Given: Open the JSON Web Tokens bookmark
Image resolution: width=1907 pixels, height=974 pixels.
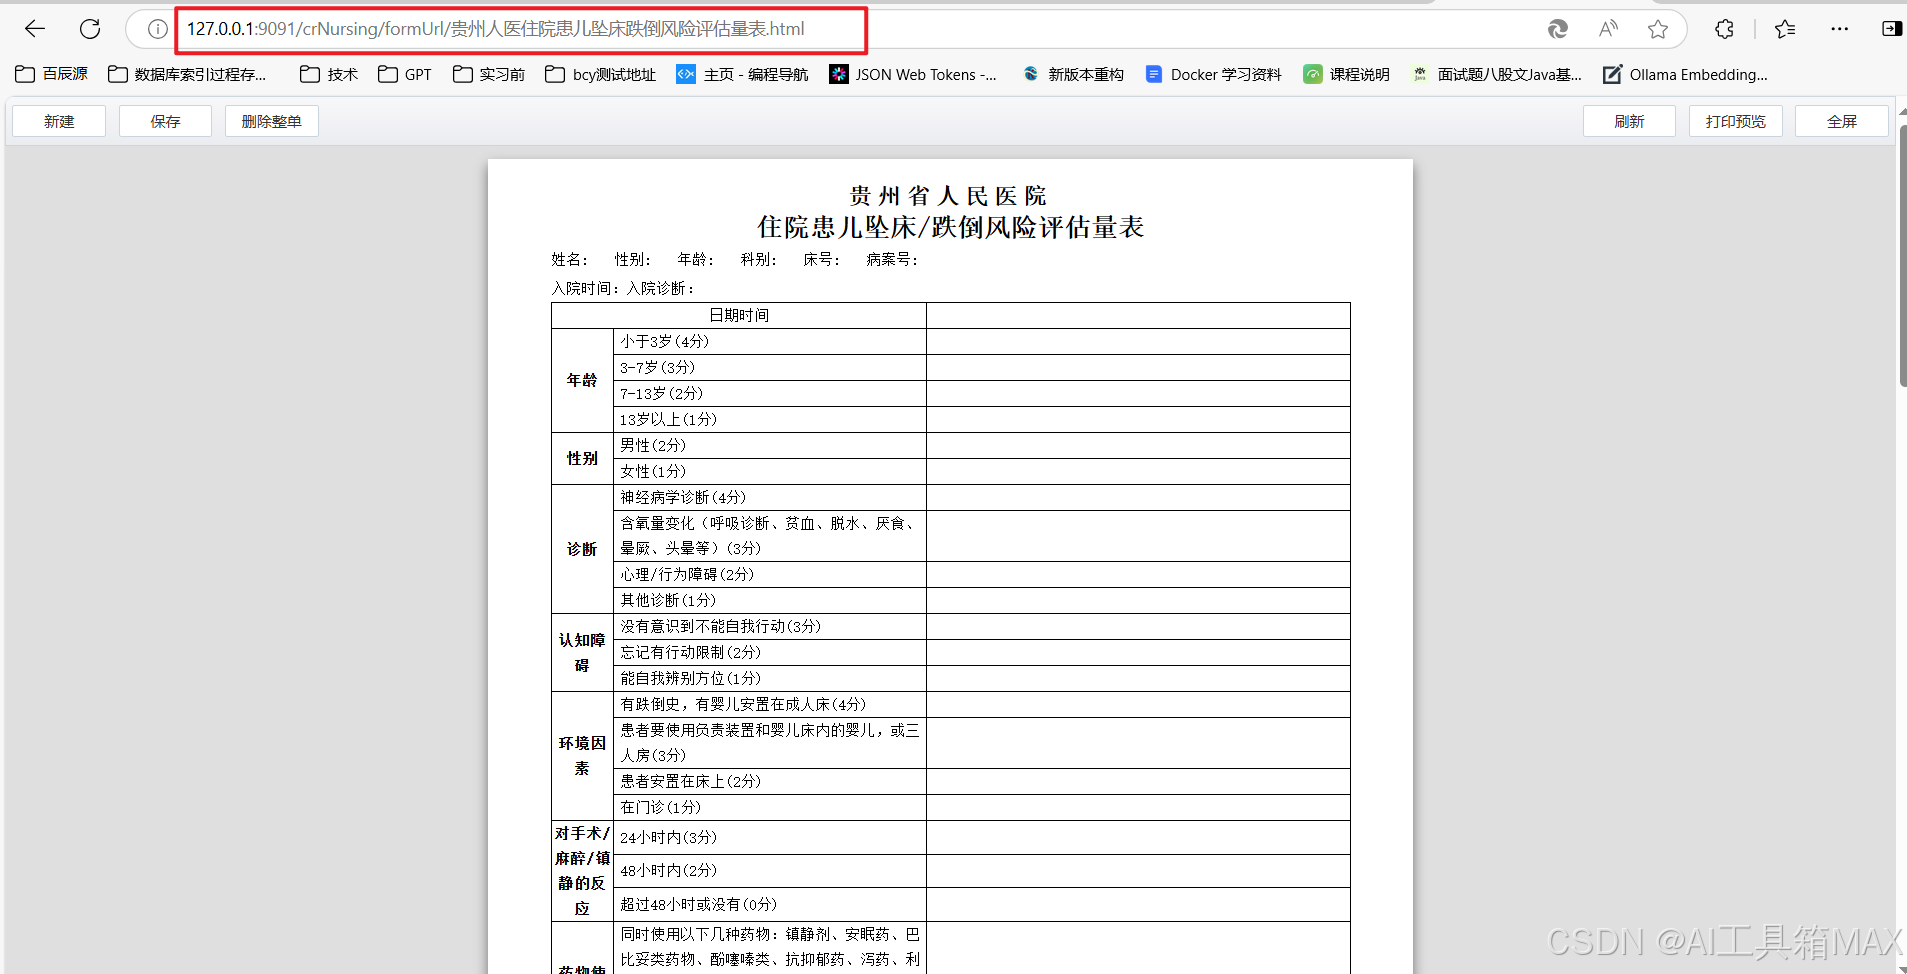Looking at the screenshot, I should (x=913, y=74).
